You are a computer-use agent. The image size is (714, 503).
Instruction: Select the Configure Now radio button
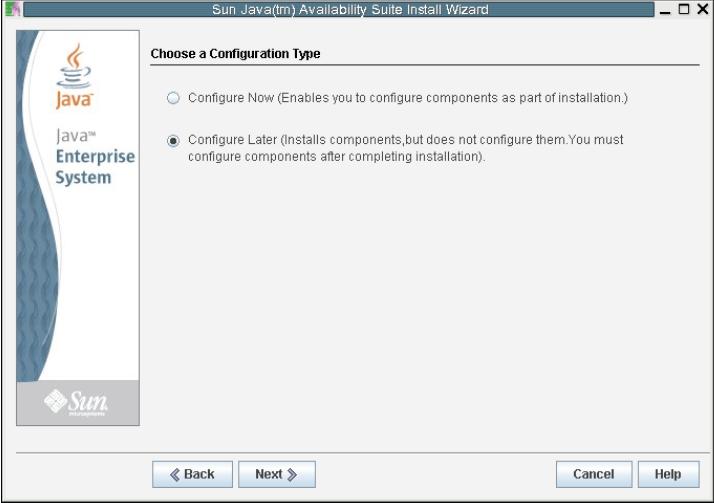173,98
